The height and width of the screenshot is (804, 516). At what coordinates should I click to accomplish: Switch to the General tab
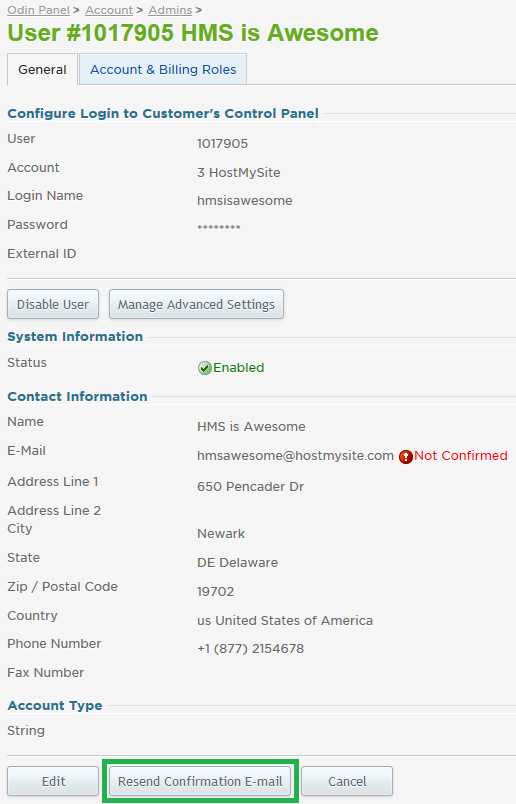click(x=43, y=69)
